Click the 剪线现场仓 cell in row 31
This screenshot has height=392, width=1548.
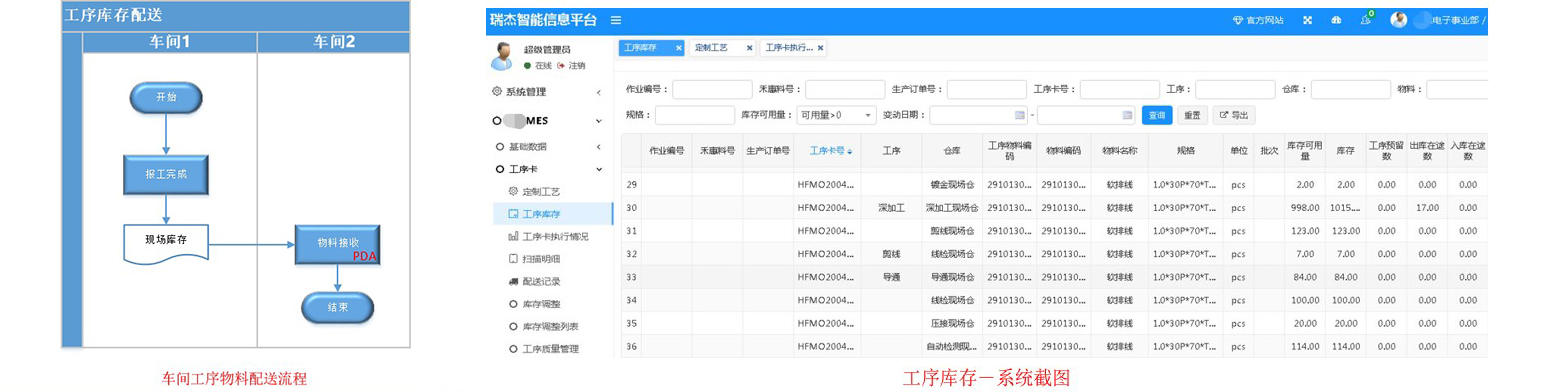pyautogui.click(x=952, y=231)
